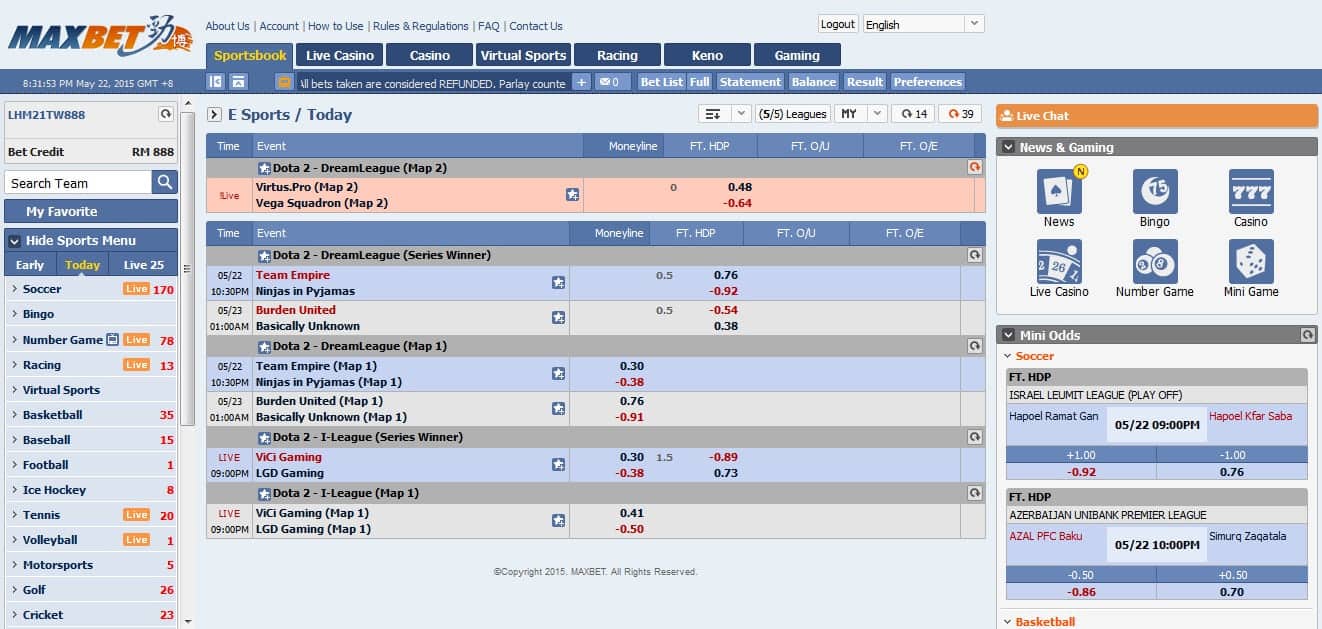Image resolution: width=1322 pixels, height=629 pixels.
Task: Switch to the Live Casino tab
Action: (x=340, y=55)
